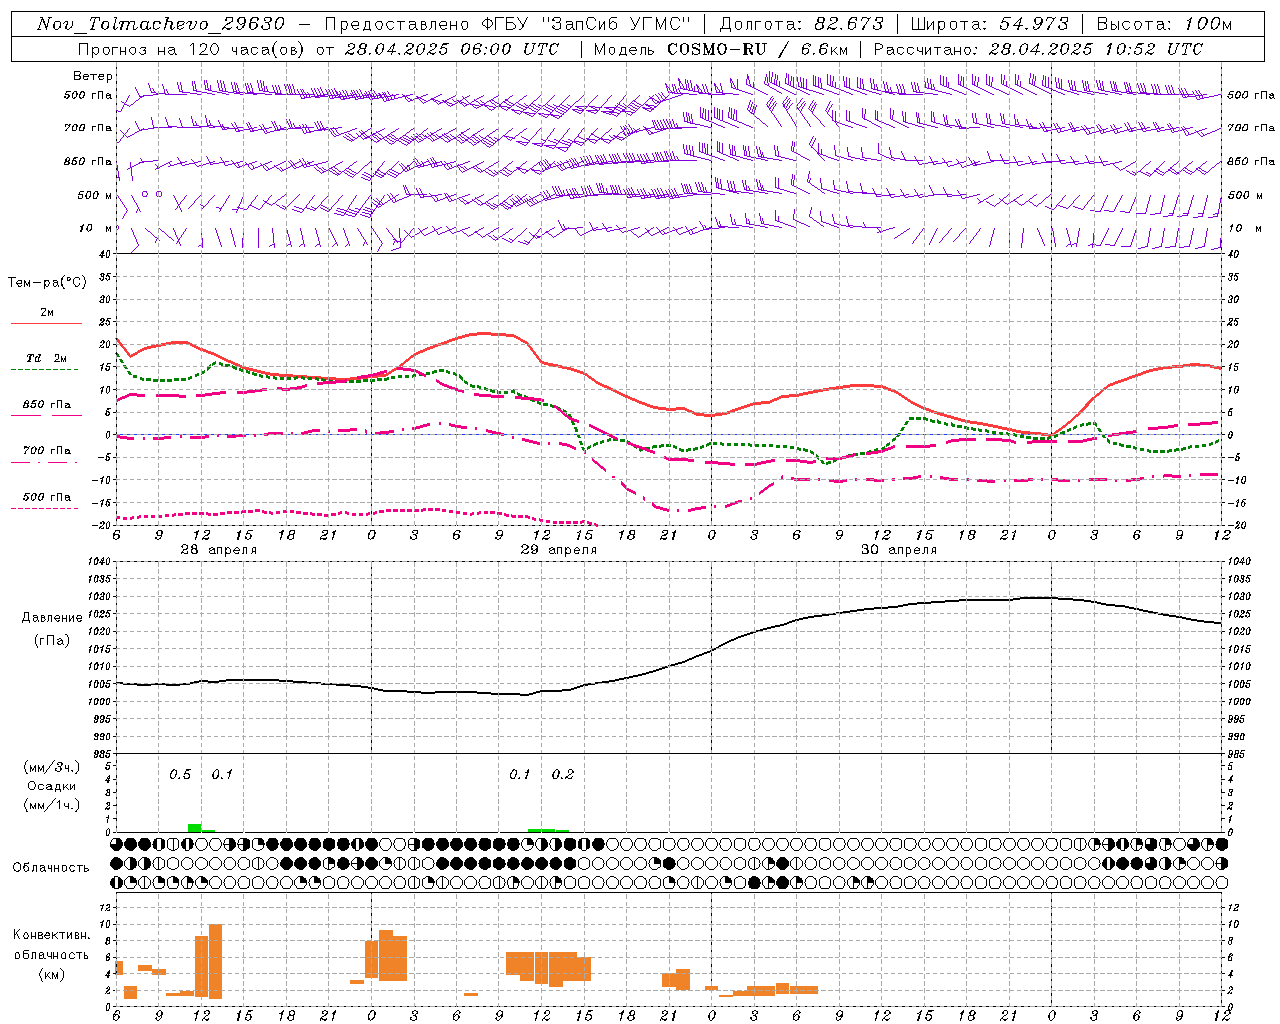Click the Рассчитано: 28.04.2025 10:52 UTC timestamp

[x=1038, y=49]
